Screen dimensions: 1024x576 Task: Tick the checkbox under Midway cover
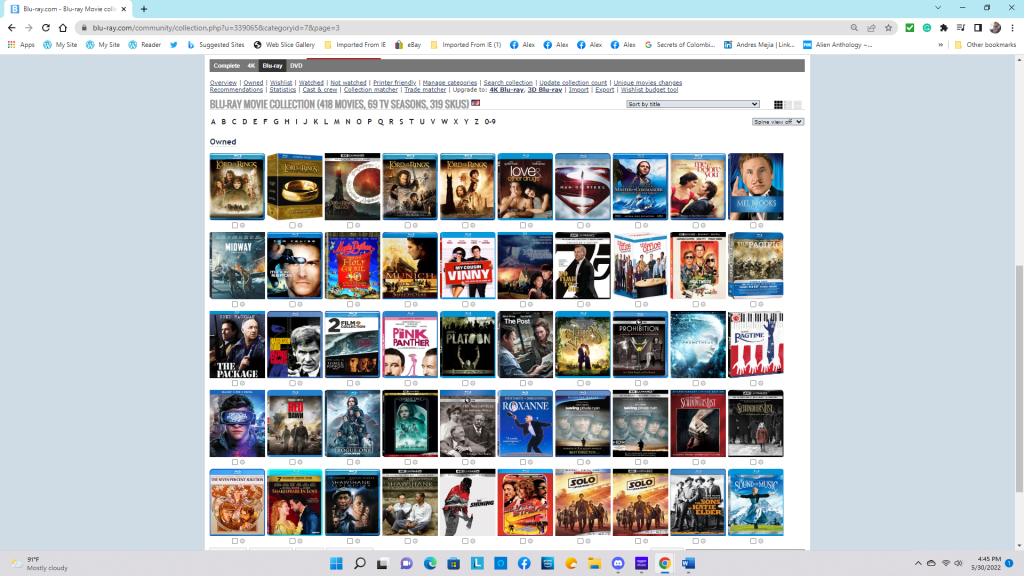tap(234, 304)
